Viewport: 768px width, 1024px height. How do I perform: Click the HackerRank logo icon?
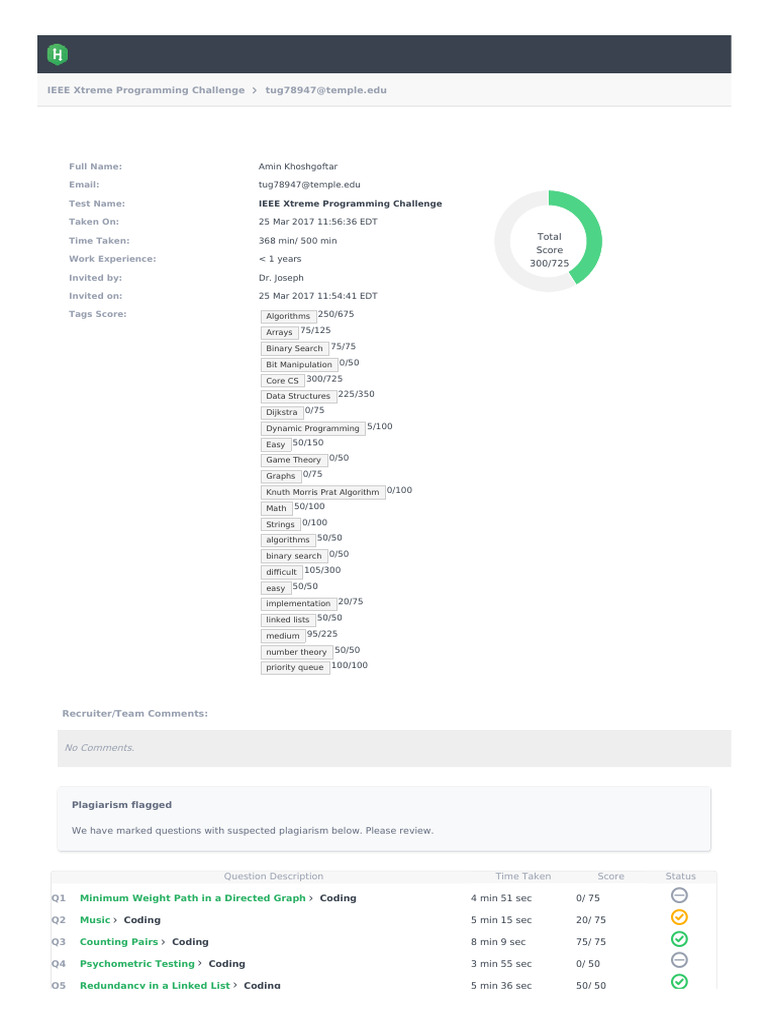click(59, 54)
